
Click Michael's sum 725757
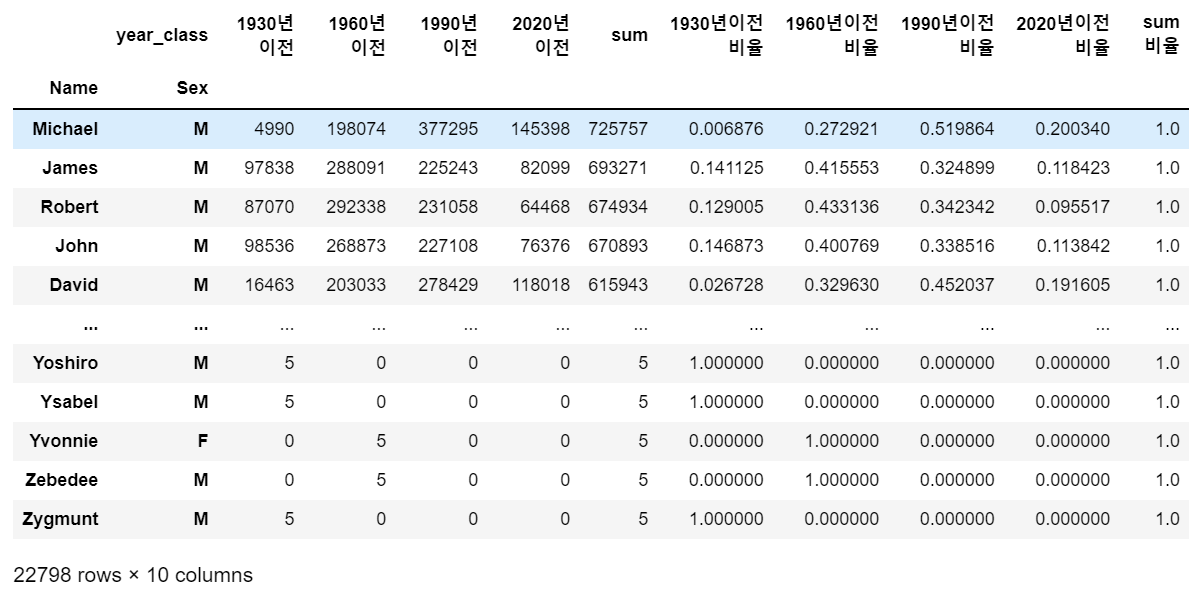tap(618, 129)
